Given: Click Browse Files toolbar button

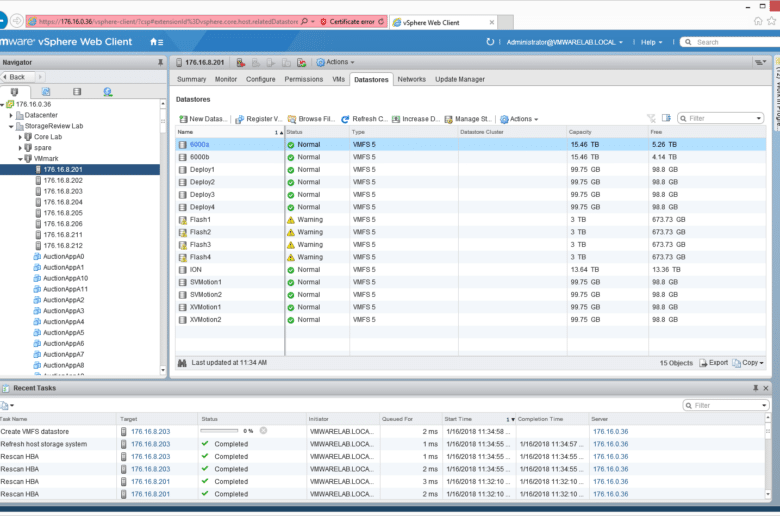Looking at the screenshot, I should [311, 119].
